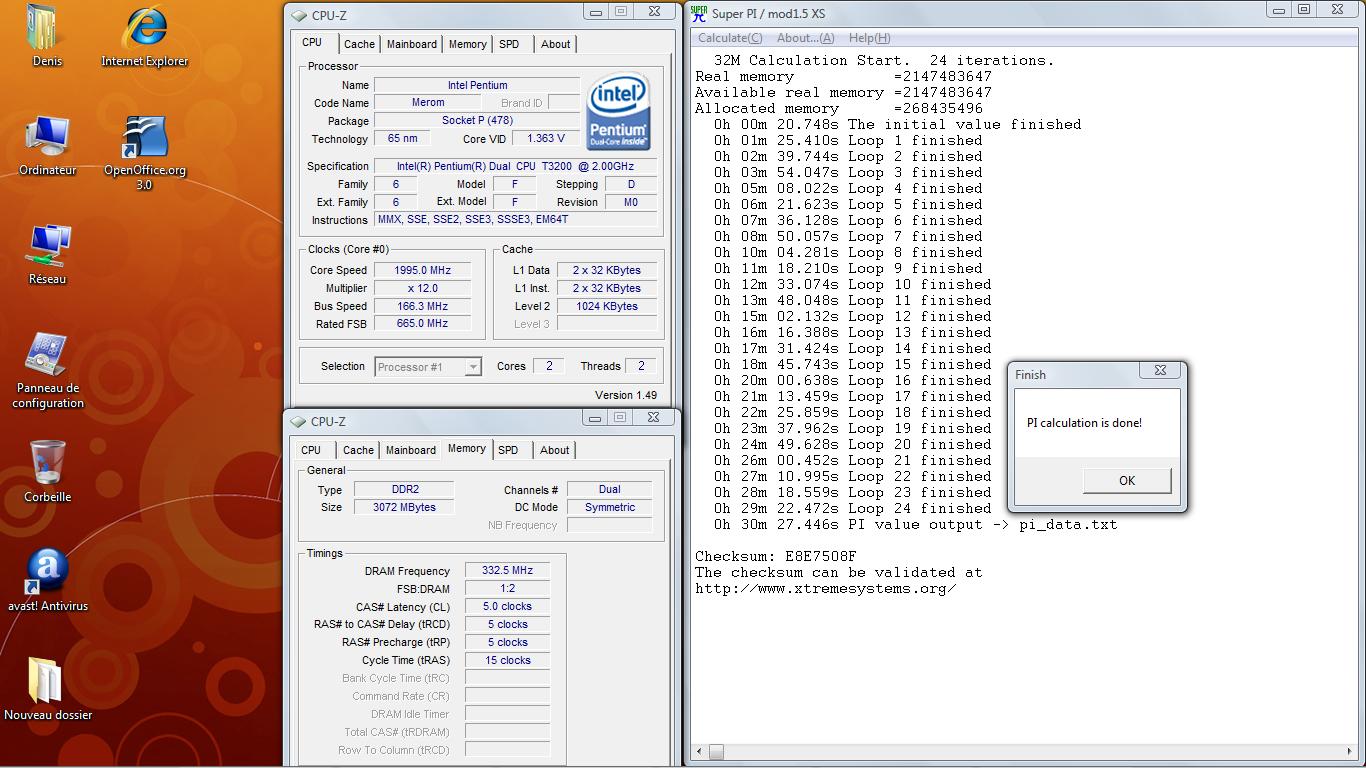The height and width of the screenshot is (768, 1366).
Task: Switch to CPU tab in top CPU-Z
Action: (312, 43)
